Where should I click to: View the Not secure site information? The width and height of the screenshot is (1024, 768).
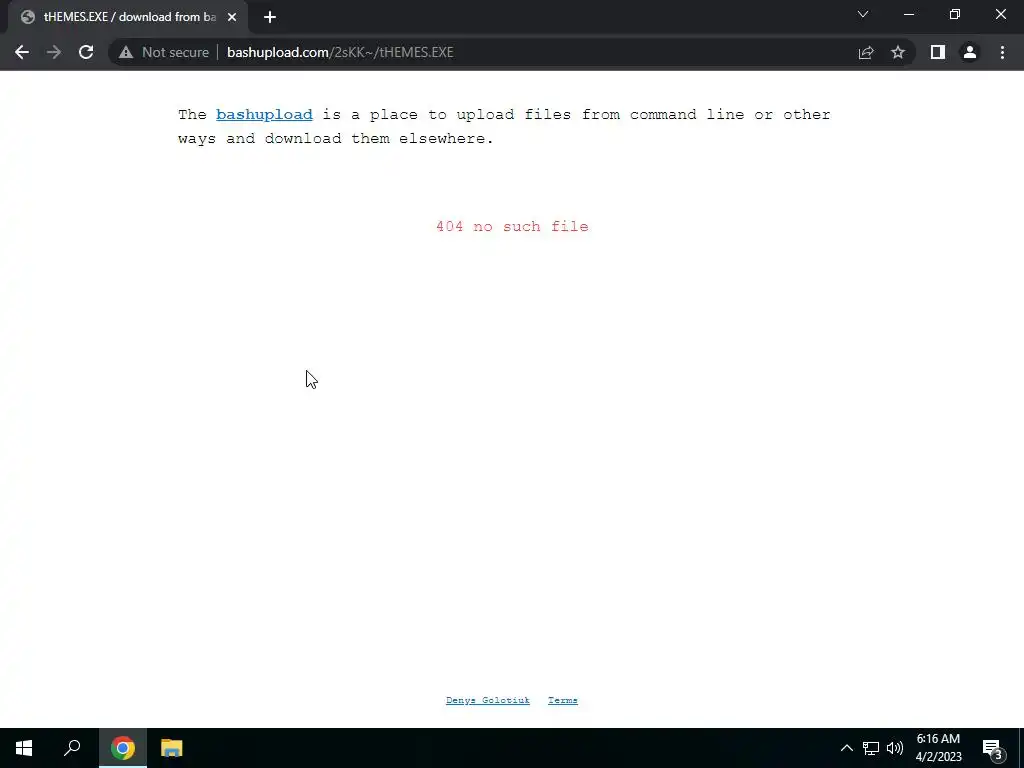[x=164, y=52]
